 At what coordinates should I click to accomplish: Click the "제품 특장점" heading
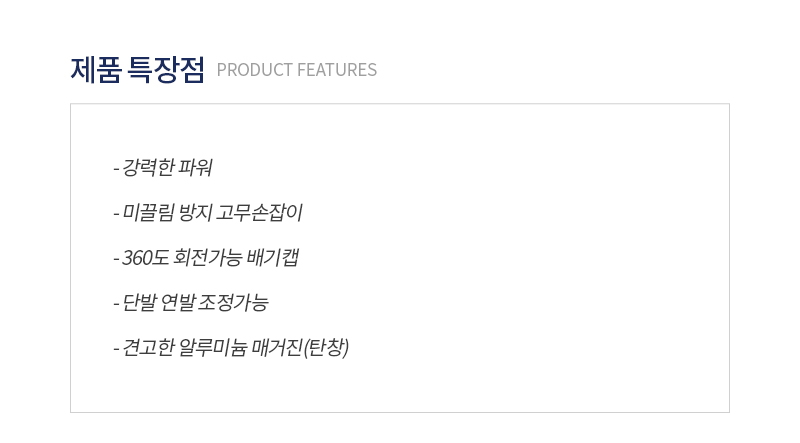click(x=137, y=69)
